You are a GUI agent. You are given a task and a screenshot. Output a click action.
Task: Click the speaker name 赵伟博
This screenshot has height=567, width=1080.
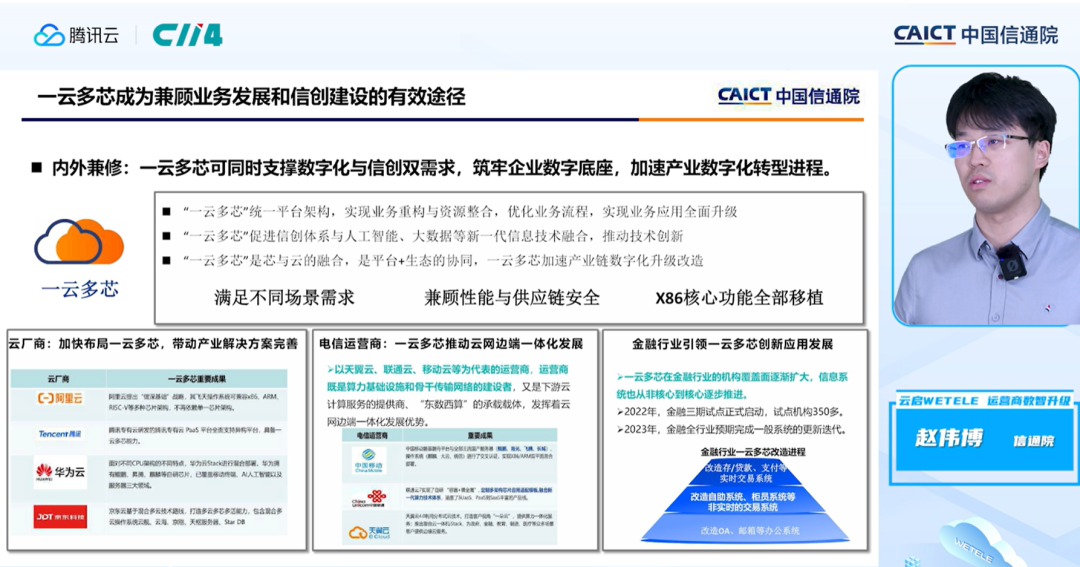949,438
